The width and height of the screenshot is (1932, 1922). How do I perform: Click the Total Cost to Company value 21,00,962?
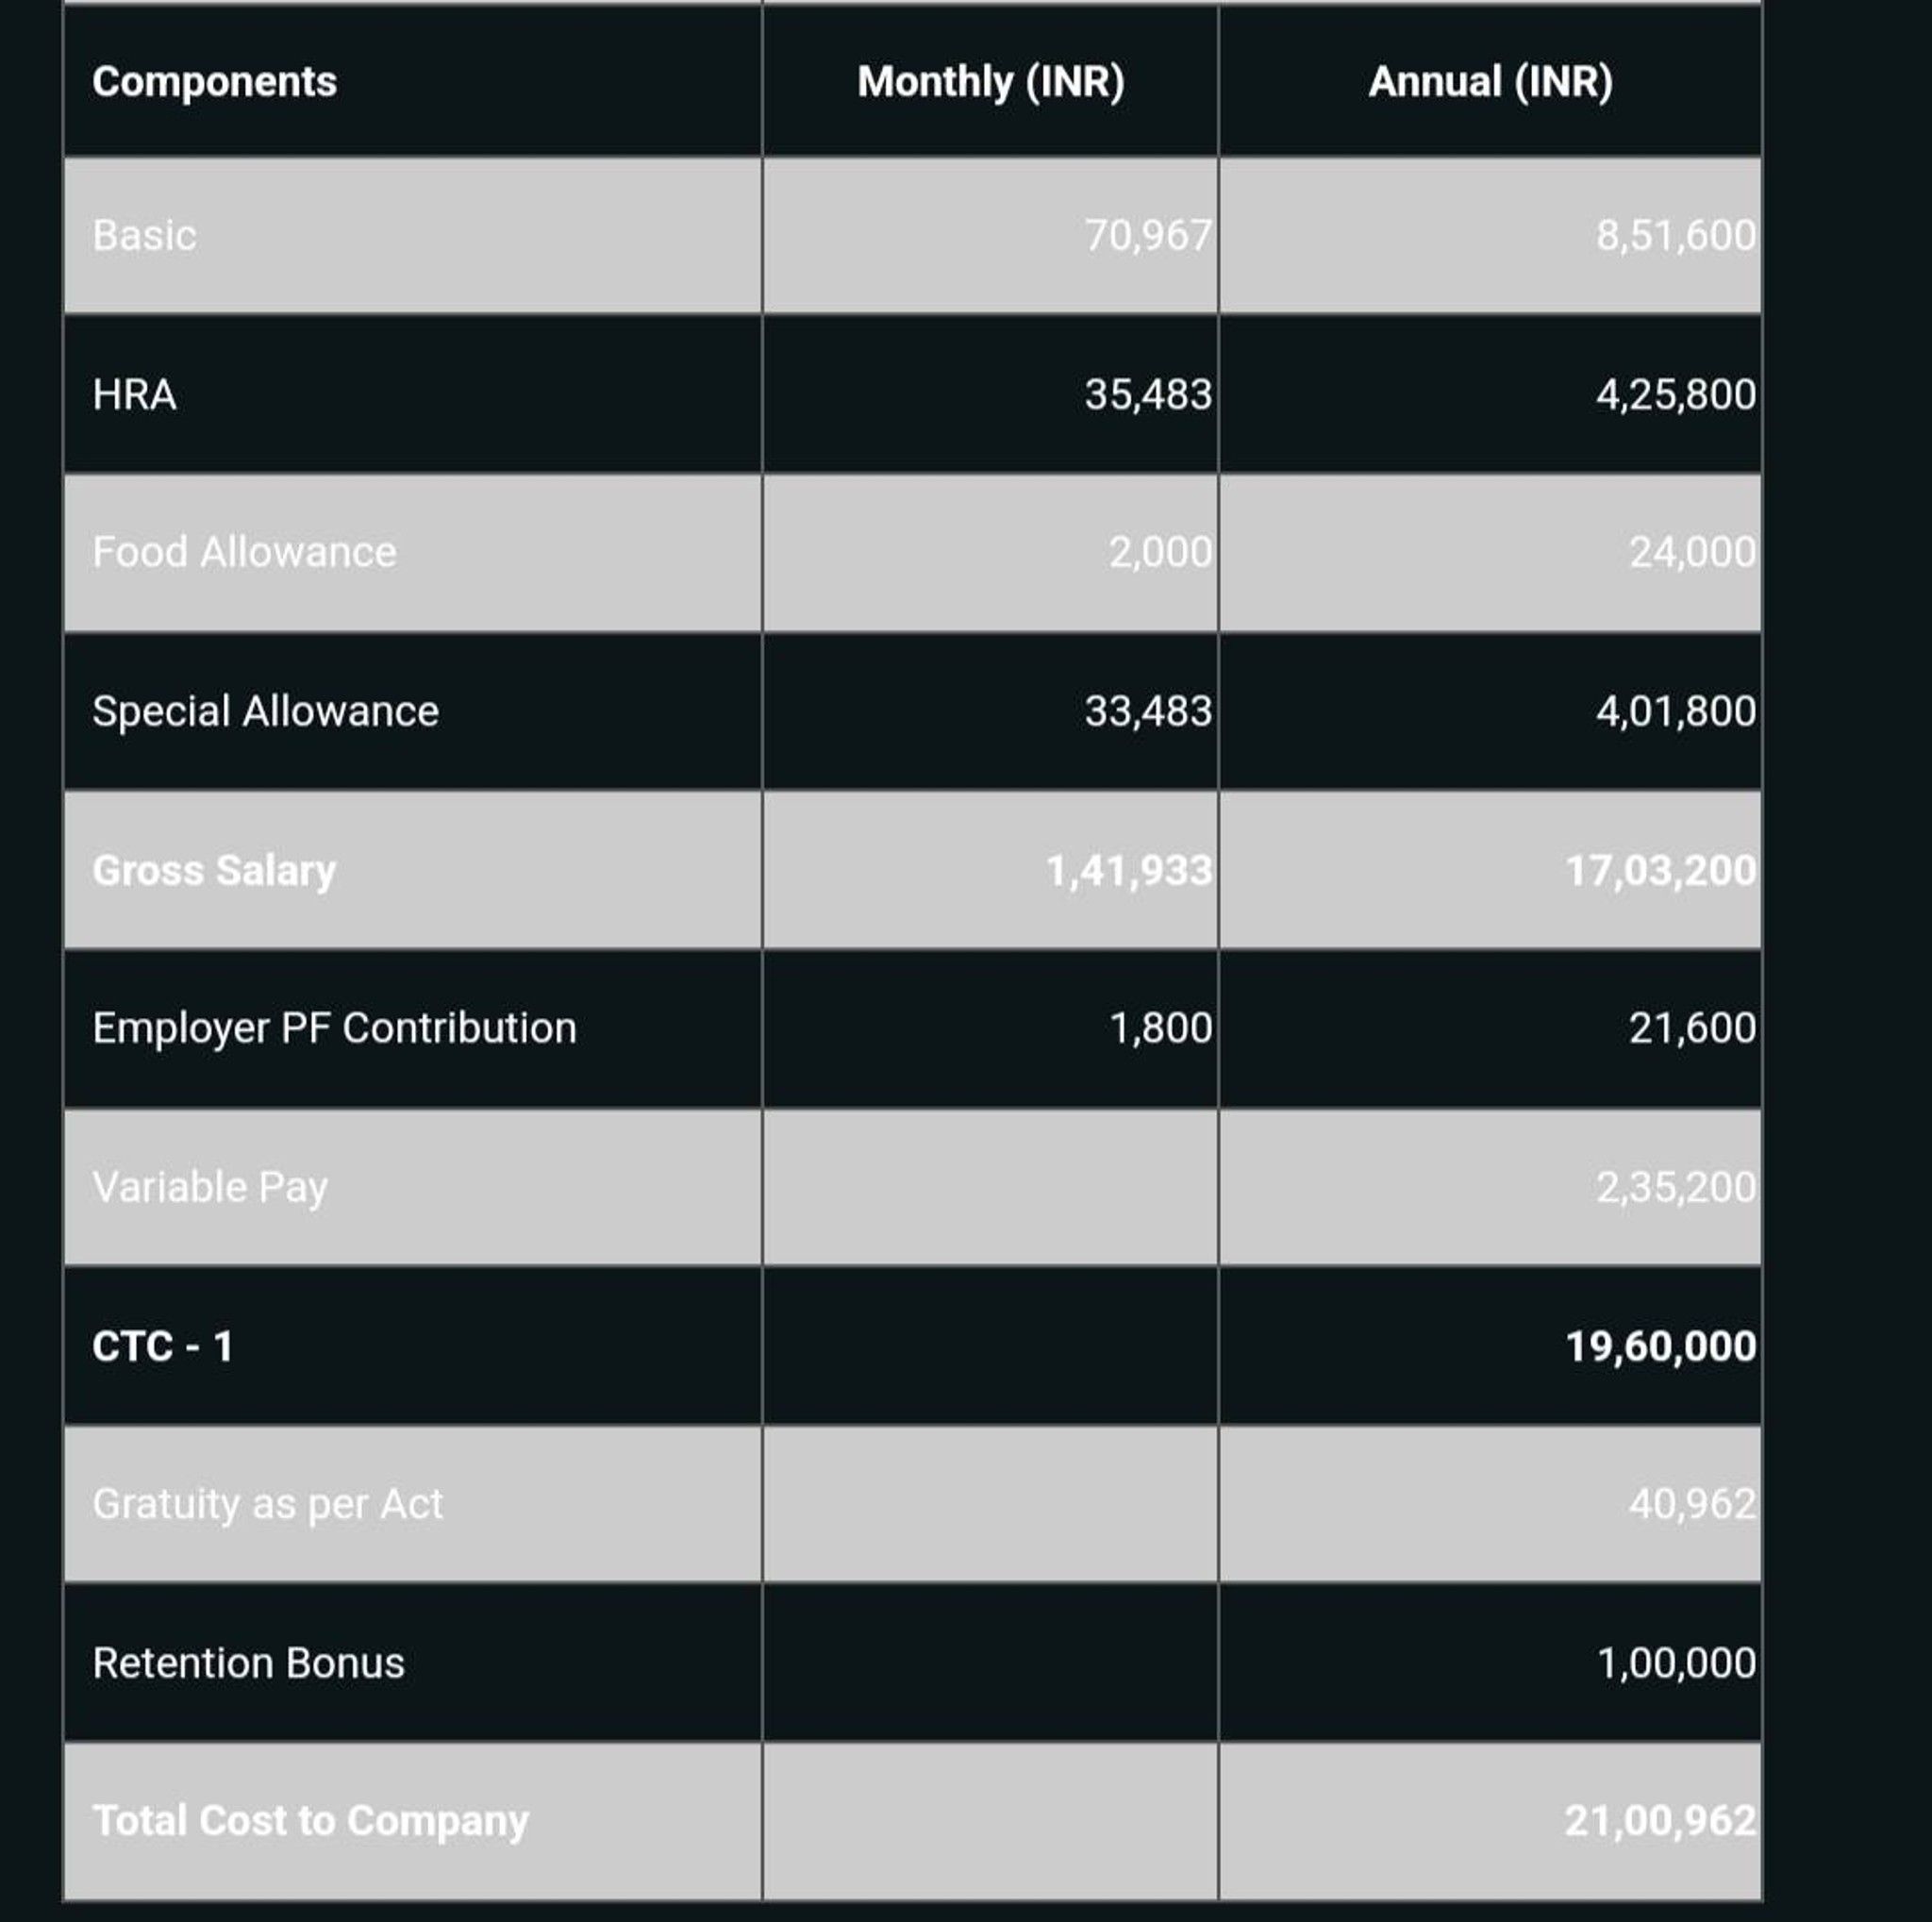click(1660, 1821)
